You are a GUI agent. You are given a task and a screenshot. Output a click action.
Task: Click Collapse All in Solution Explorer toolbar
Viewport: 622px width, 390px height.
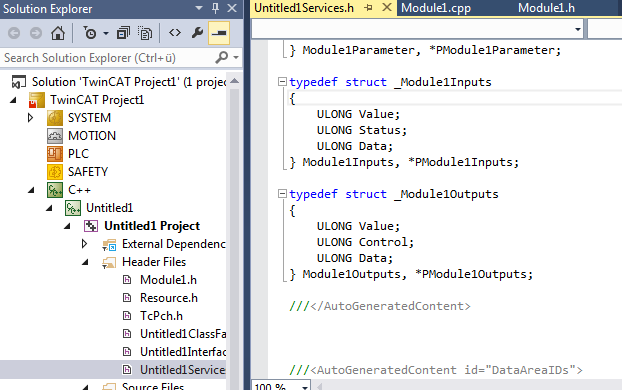point(123,33)
